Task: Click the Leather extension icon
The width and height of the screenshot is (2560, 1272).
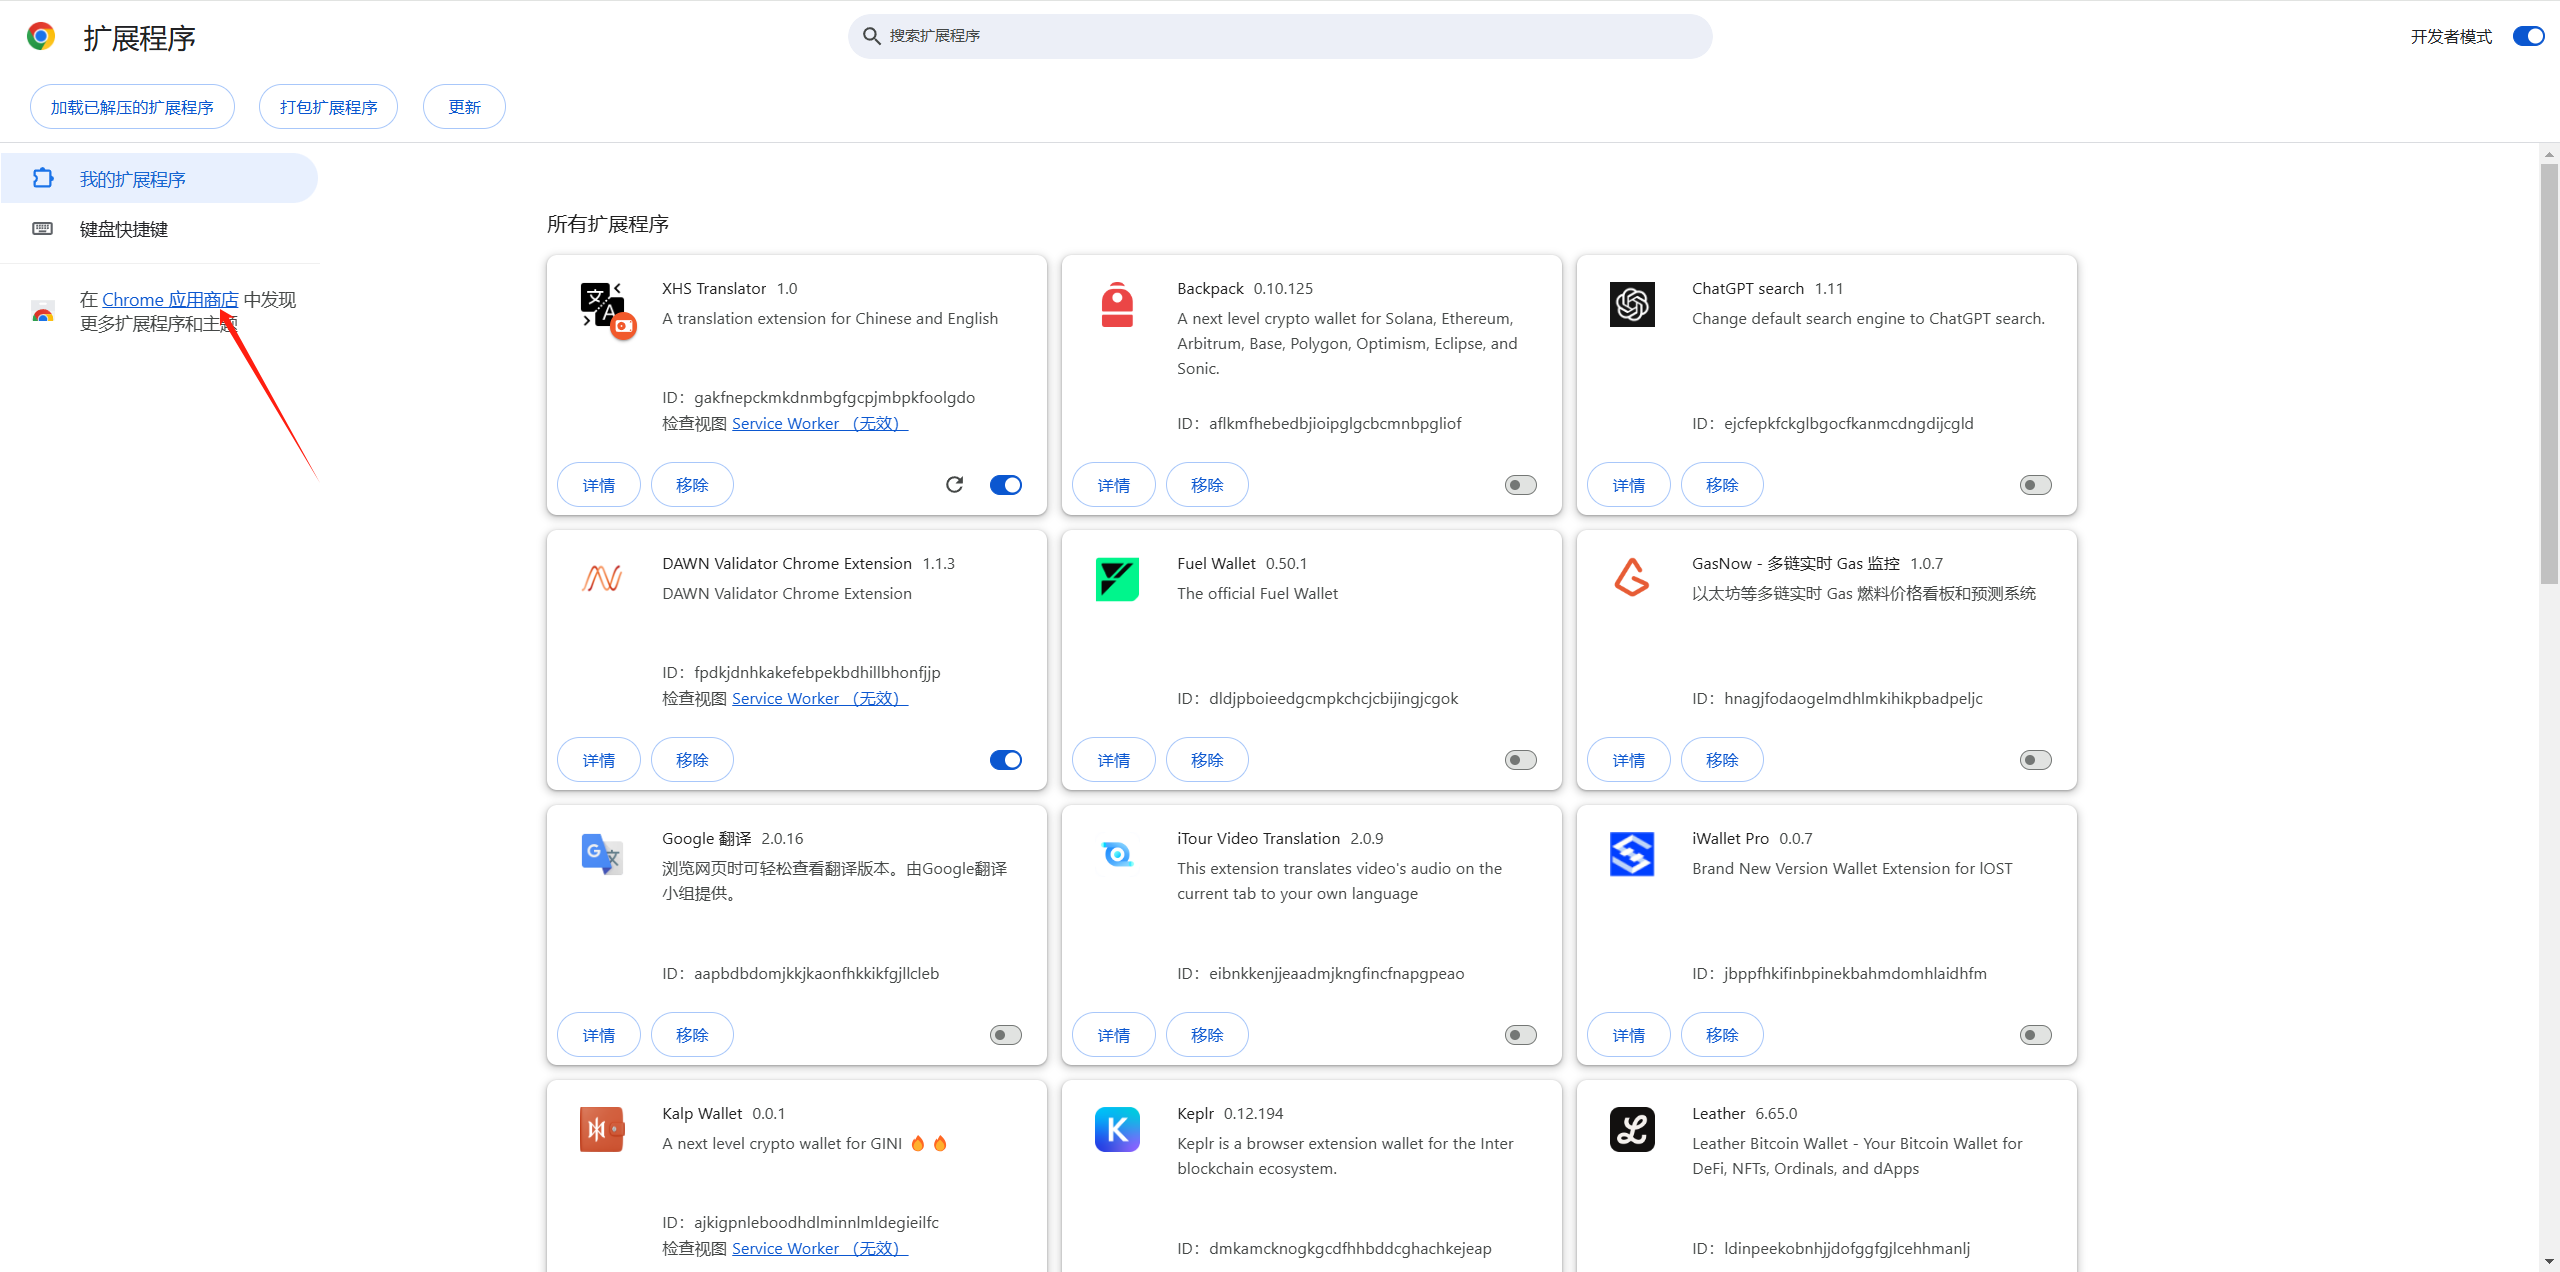Action: point(1632,1130)
